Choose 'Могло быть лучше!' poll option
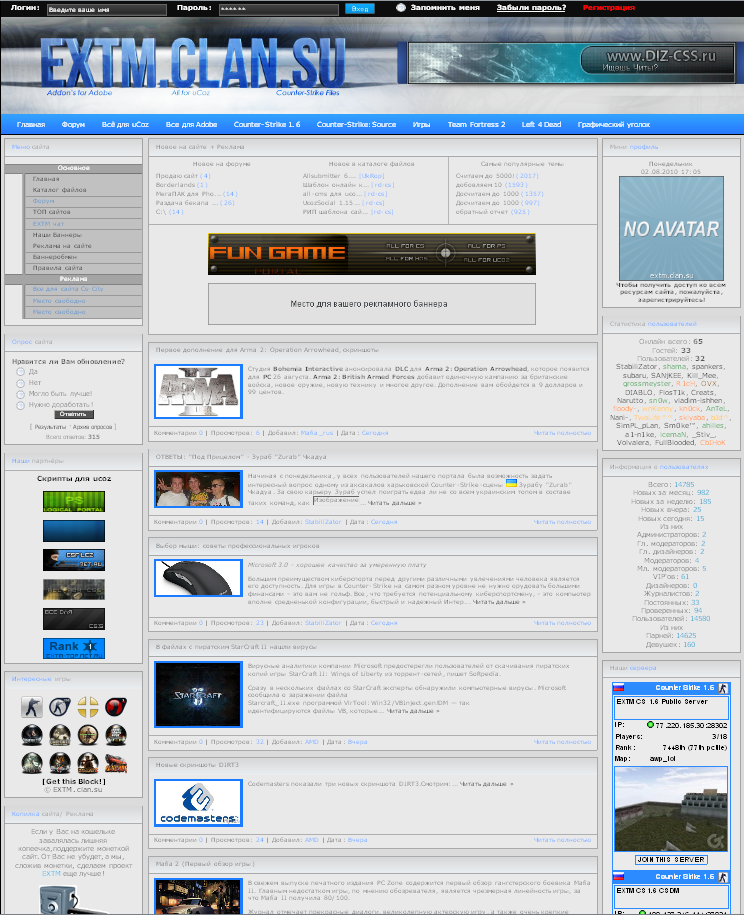Image resolution: width=744 pixels, height=915 pixels. coord(21,394)
